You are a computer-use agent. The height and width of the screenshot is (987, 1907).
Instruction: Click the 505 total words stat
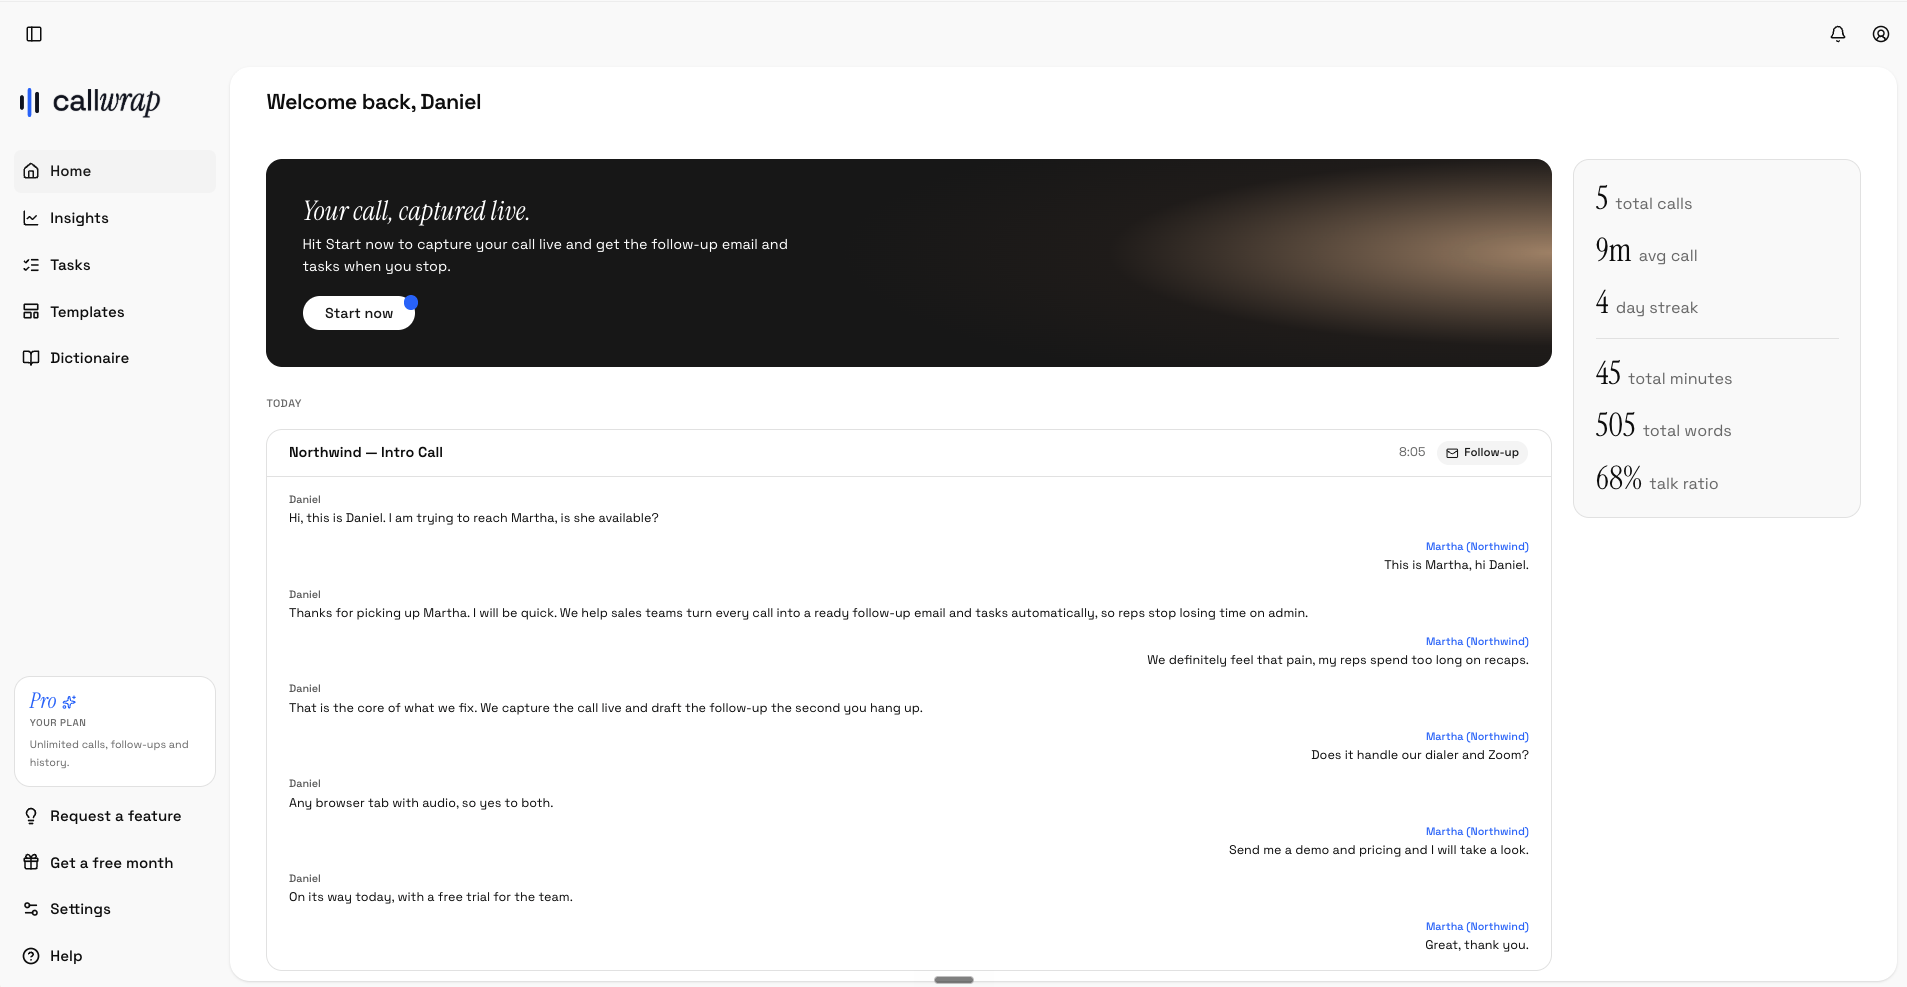click(x=1663, y=426)
